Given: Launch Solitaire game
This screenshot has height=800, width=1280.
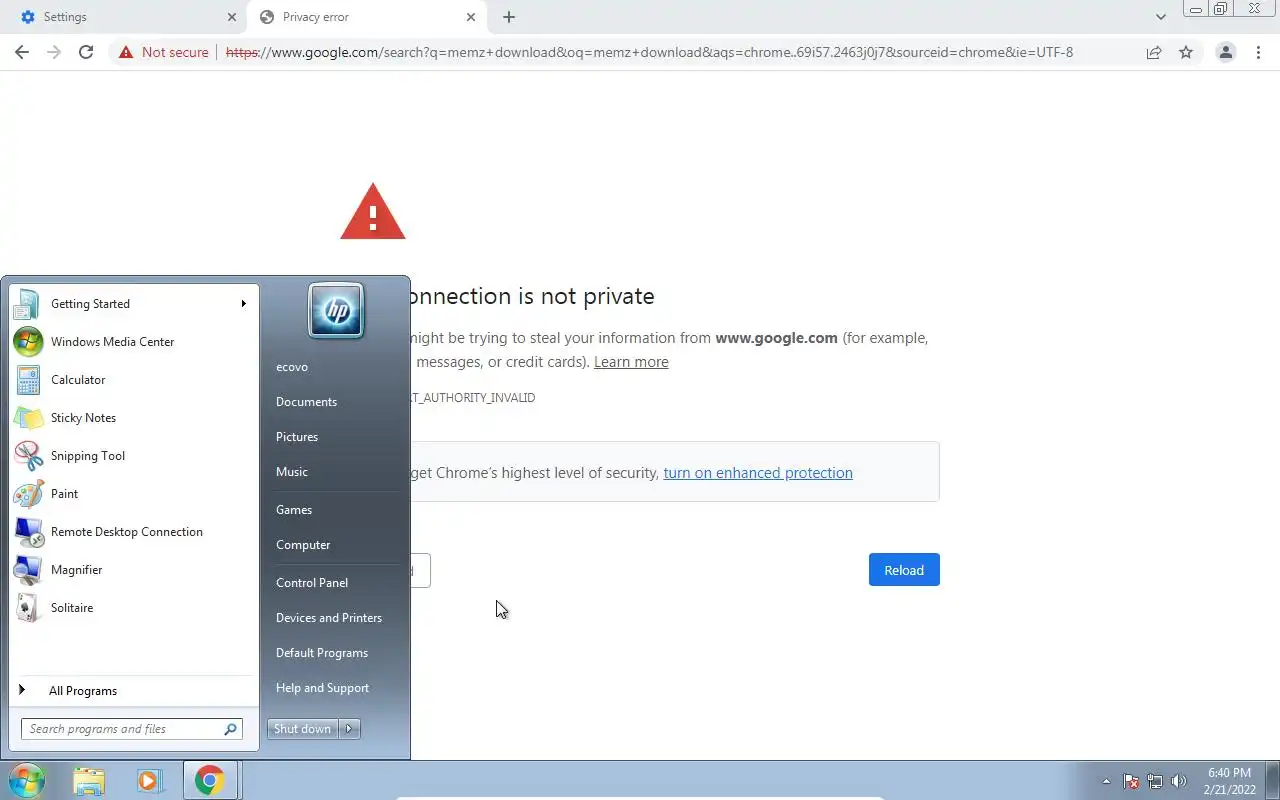Looking at the screenshot, I should click(132, 608).
